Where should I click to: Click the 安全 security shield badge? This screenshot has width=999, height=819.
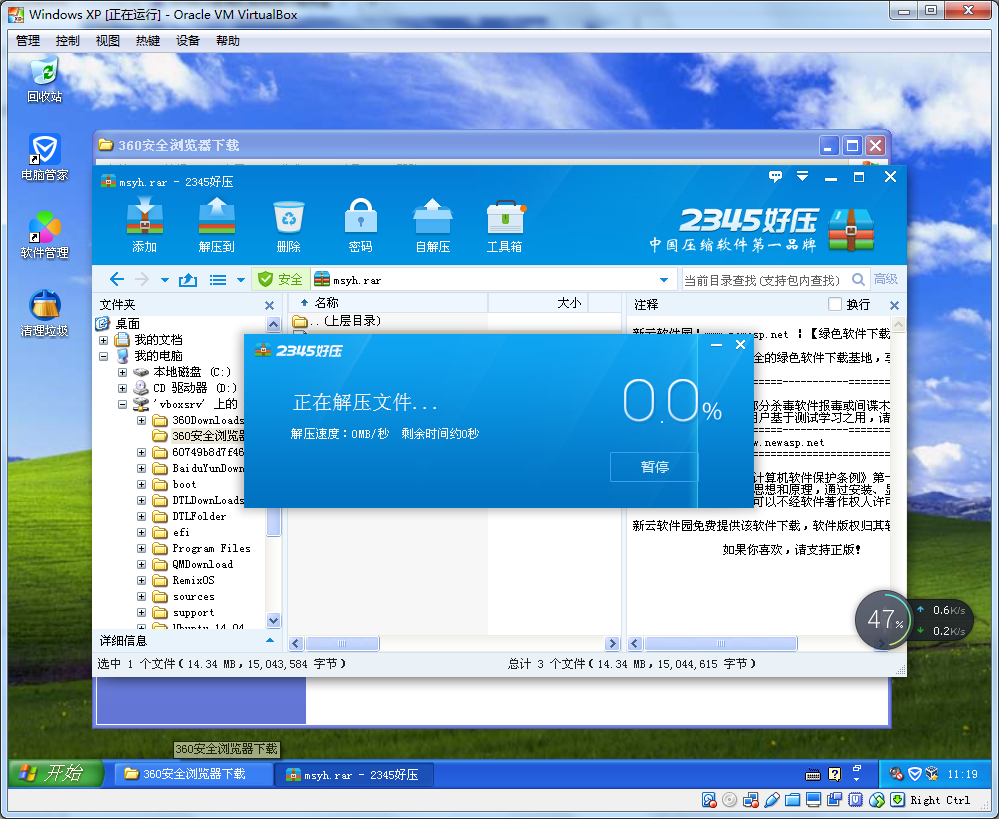[280, 279]
